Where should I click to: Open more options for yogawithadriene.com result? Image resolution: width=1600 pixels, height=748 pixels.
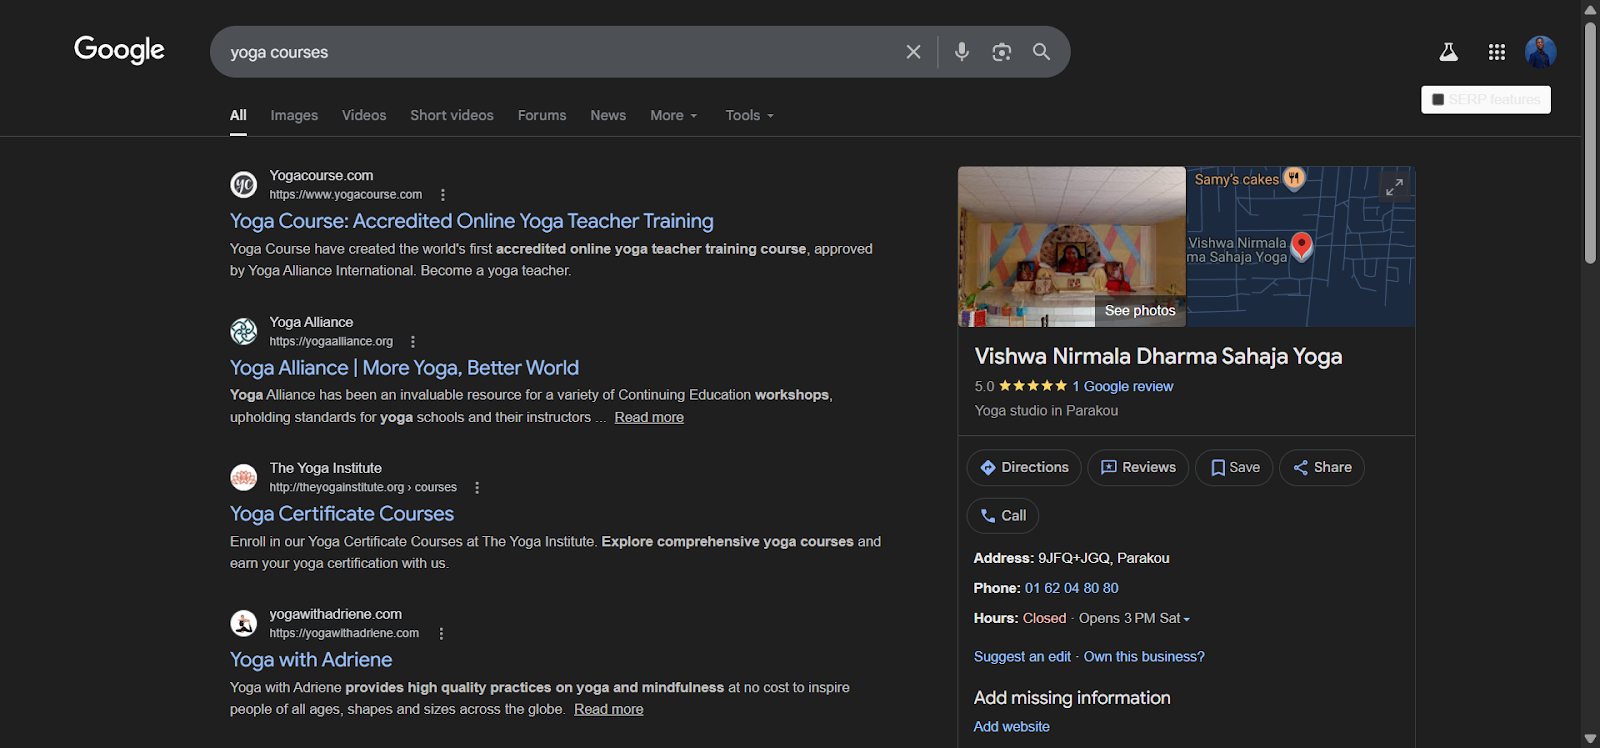(x=441, y=633)
